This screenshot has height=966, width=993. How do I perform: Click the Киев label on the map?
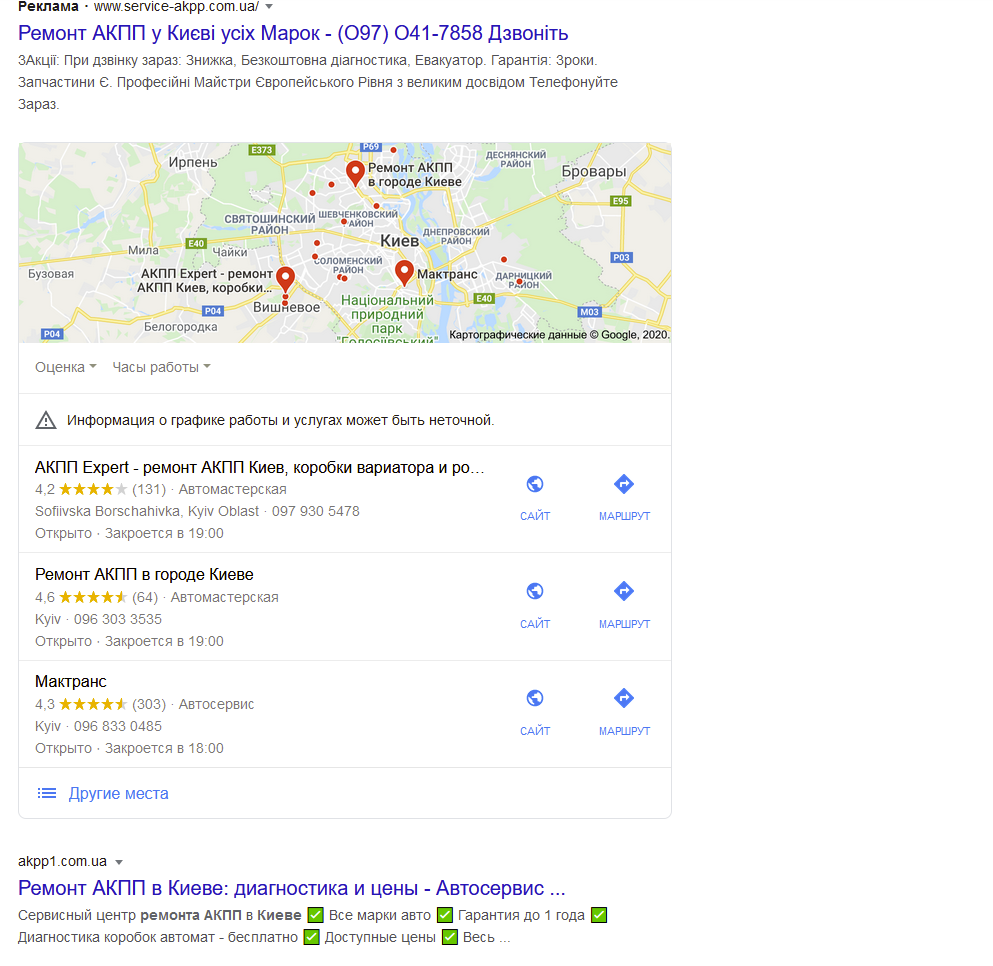click(x=400, y=241)
